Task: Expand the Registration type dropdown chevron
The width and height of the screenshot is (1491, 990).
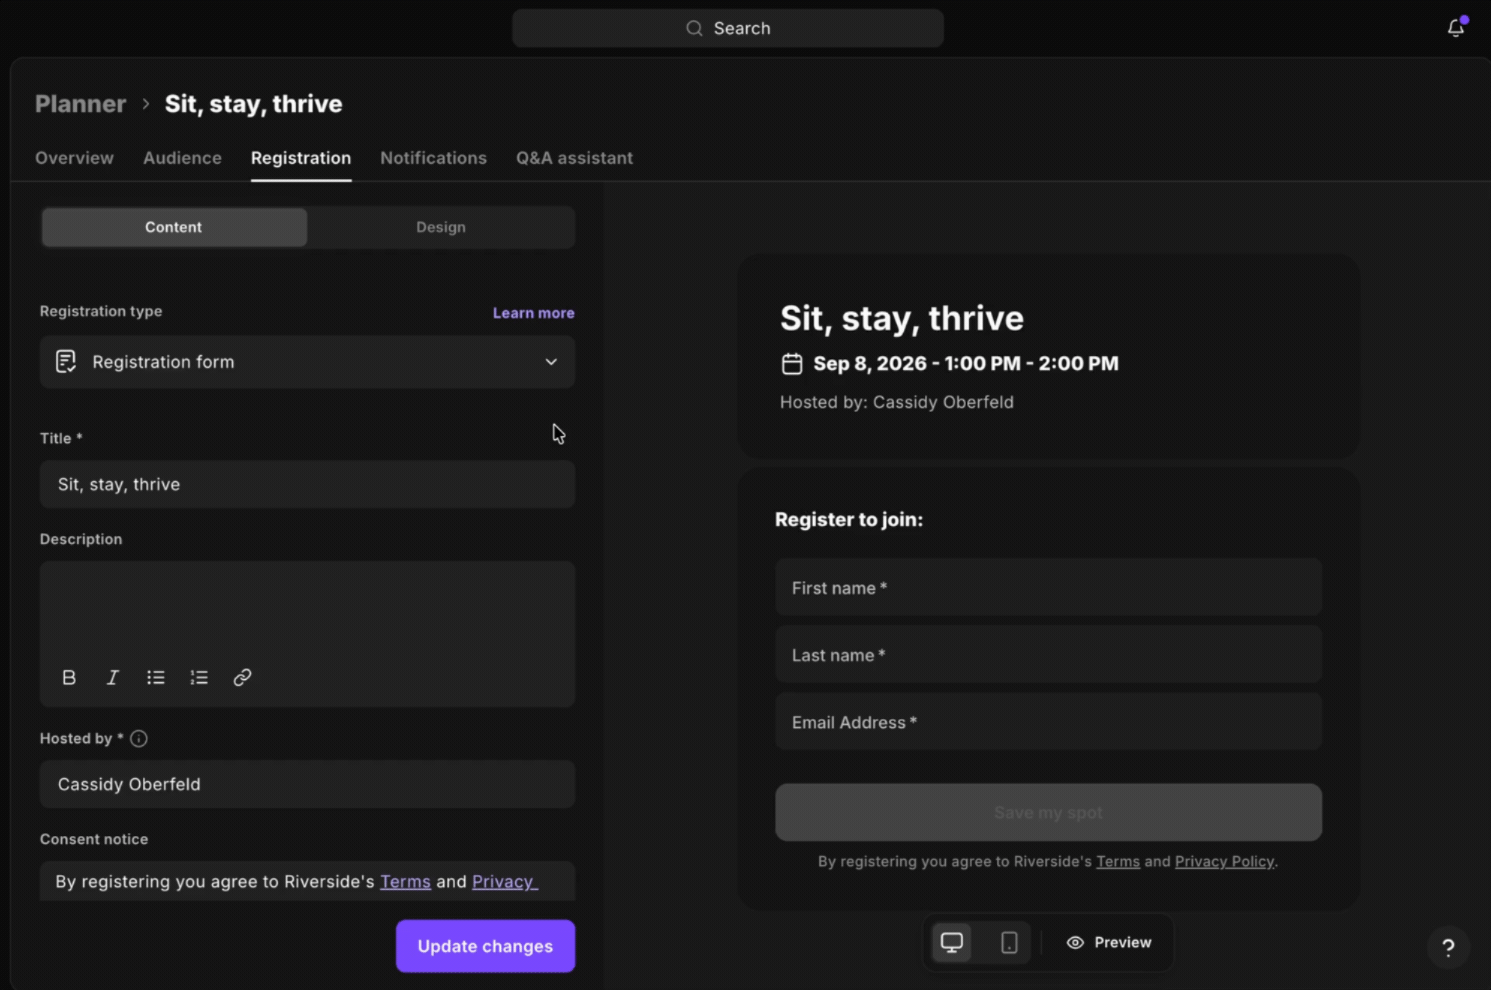Action: [551, 362]
